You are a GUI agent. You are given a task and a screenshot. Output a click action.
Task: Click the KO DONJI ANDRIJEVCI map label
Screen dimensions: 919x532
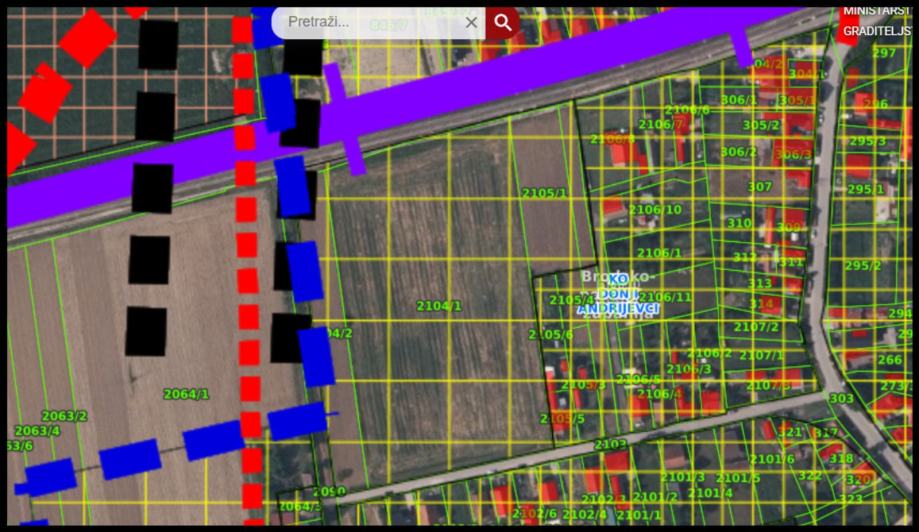point(618,294)
